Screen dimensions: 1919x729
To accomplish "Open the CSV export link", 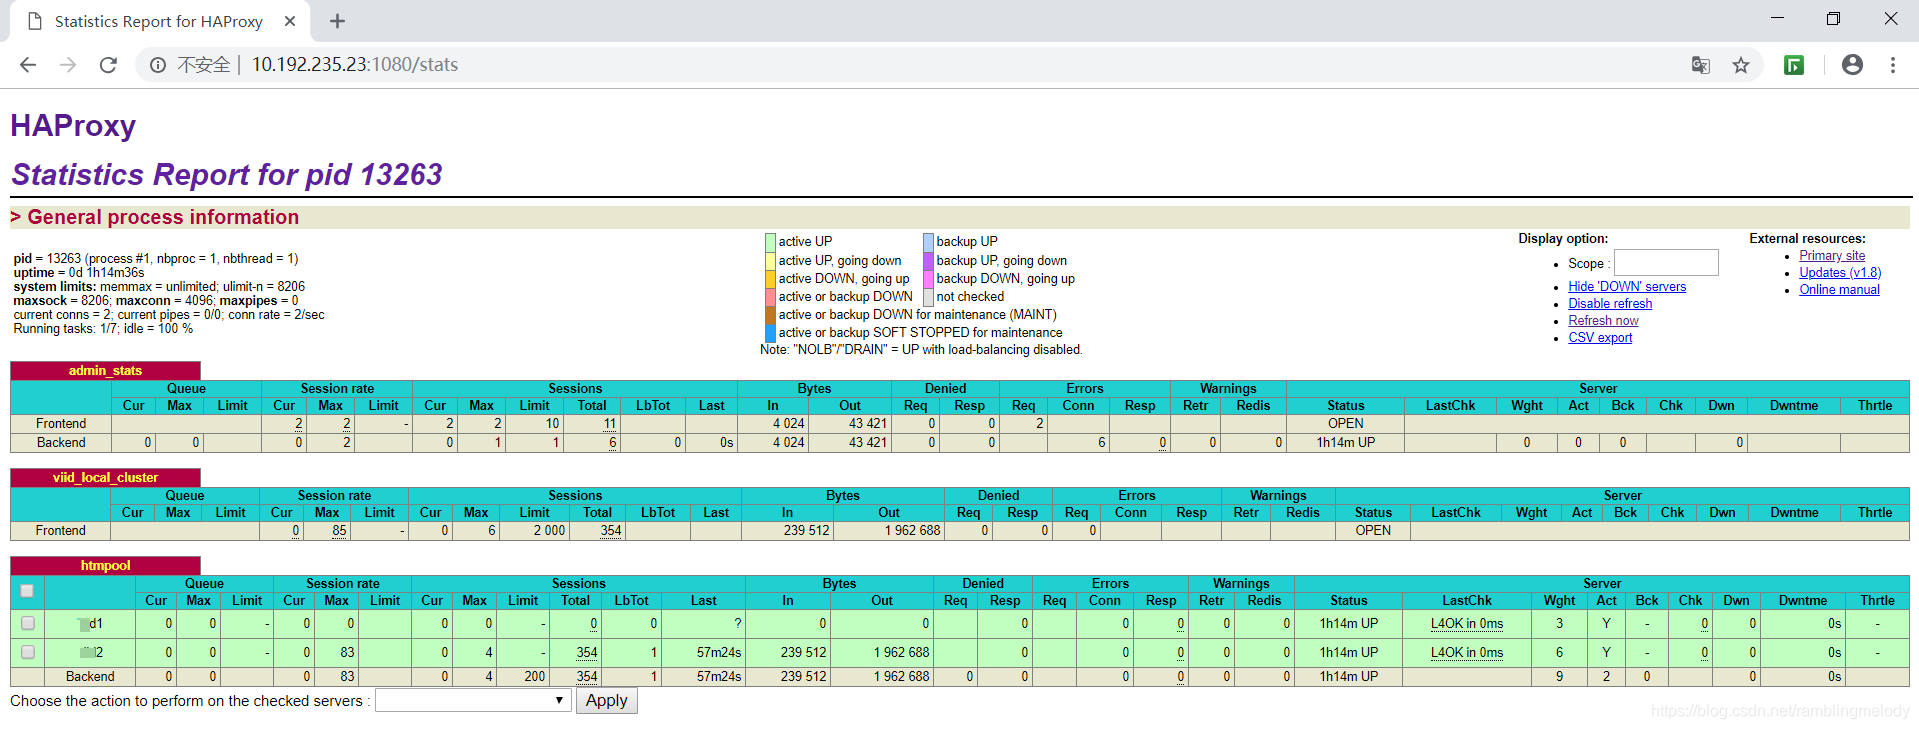I will pos(1600,338).
